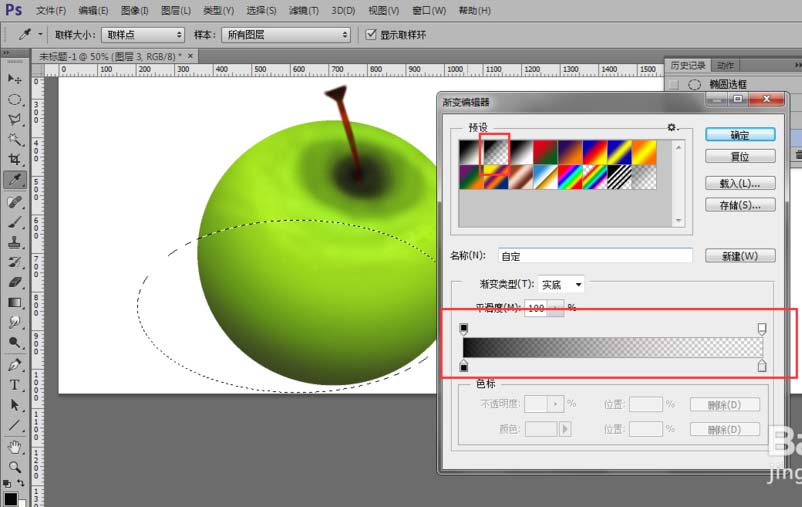This screenshot has width=802, height=507.
Task: Select the Path Selection arrow tool
Action: (14, 405)
